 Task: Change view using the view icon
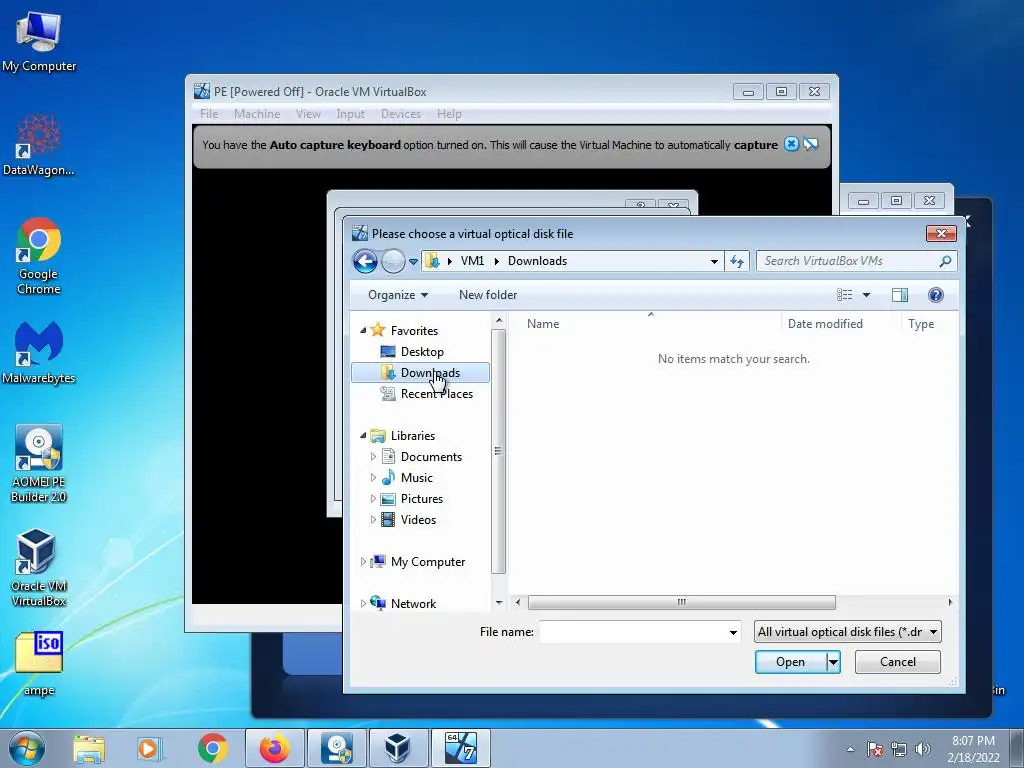[844, 295]
